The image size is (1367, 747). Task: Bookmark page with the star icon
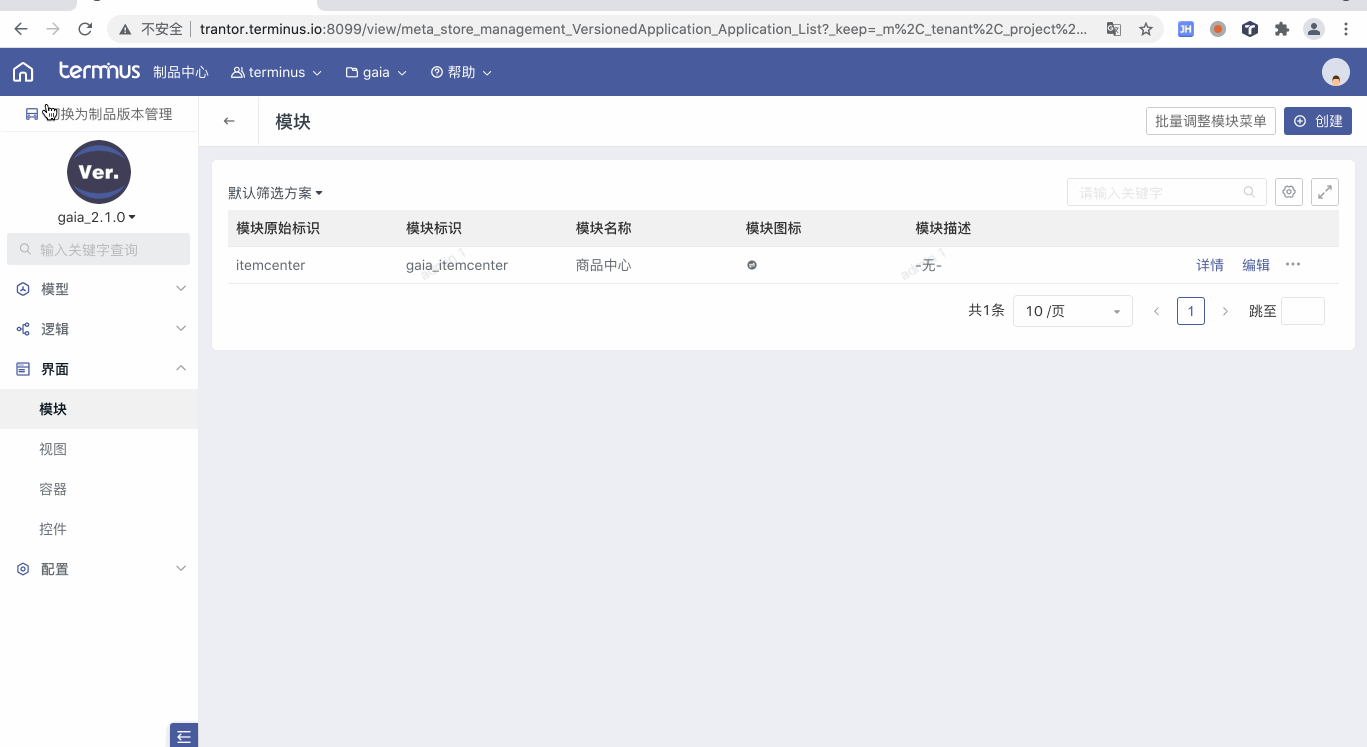(1146, 29)
